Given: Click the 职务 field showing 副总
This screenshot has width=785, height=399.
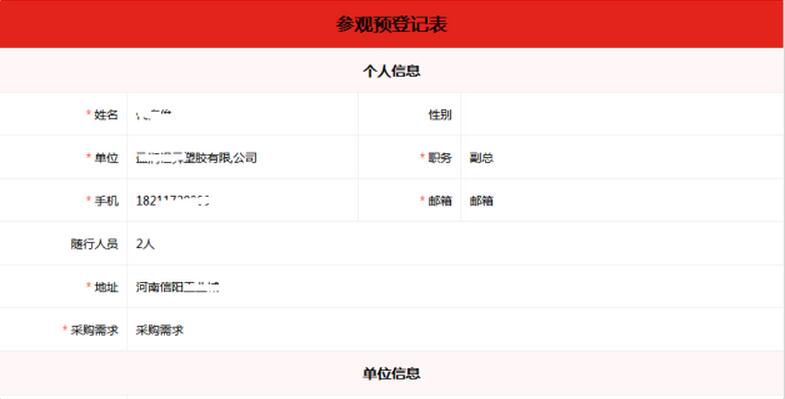Looking at the screenshot, I should (x=622, y=157).
